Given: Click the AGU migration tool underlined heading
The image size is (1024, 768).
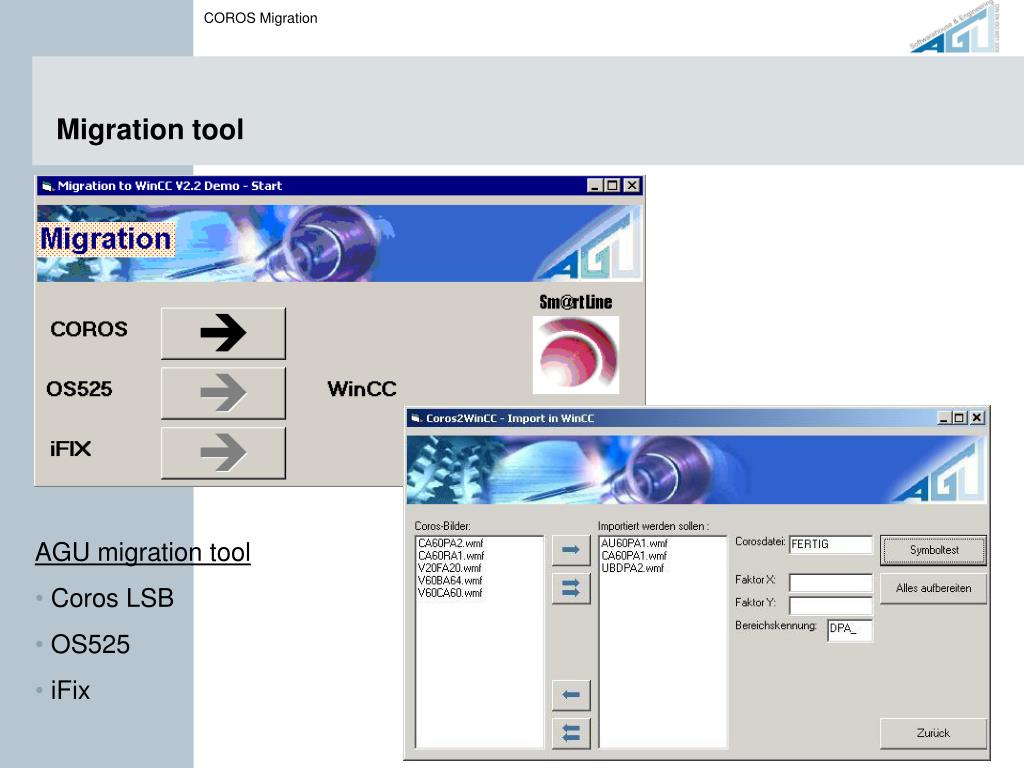Looking at the screenshot, I should (x=143, y=552).
